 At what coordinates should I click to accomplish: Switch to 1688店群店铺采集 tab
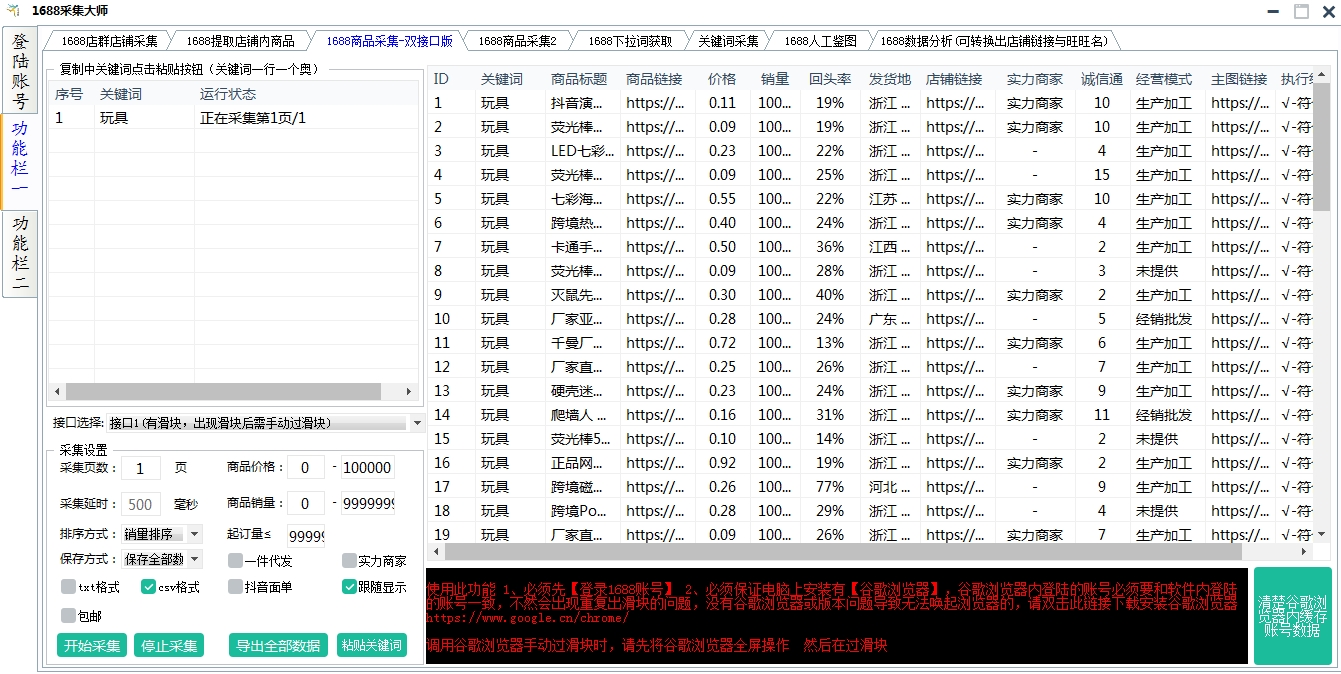coord(109,41)
